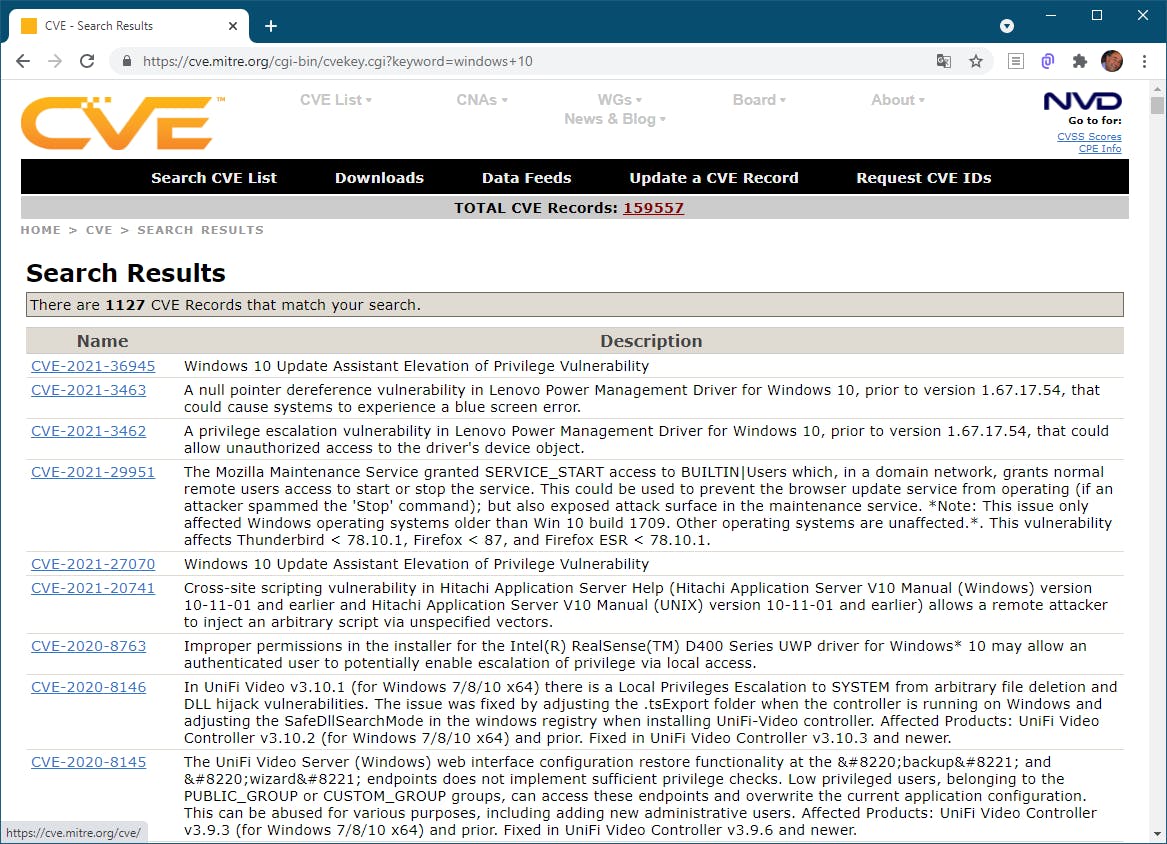Reload the page with the refresh icon
This screenshot has width=1167, height=844.
pos(87,61)
